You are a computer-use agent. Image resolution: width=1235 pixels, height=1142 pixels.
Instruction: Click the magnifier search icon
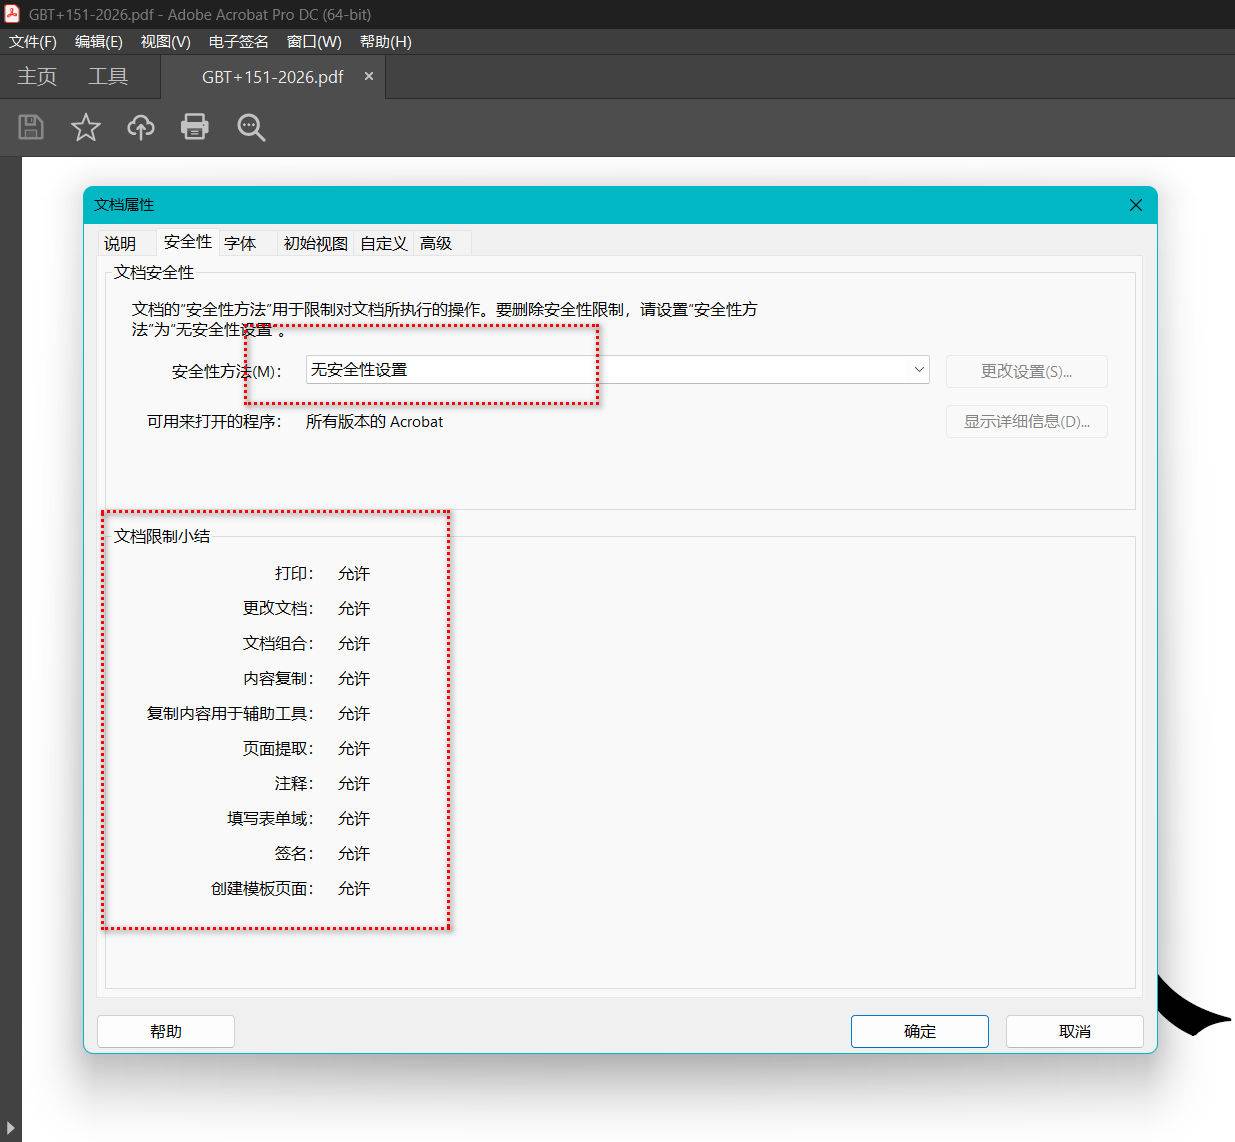(x=251, y=127)
